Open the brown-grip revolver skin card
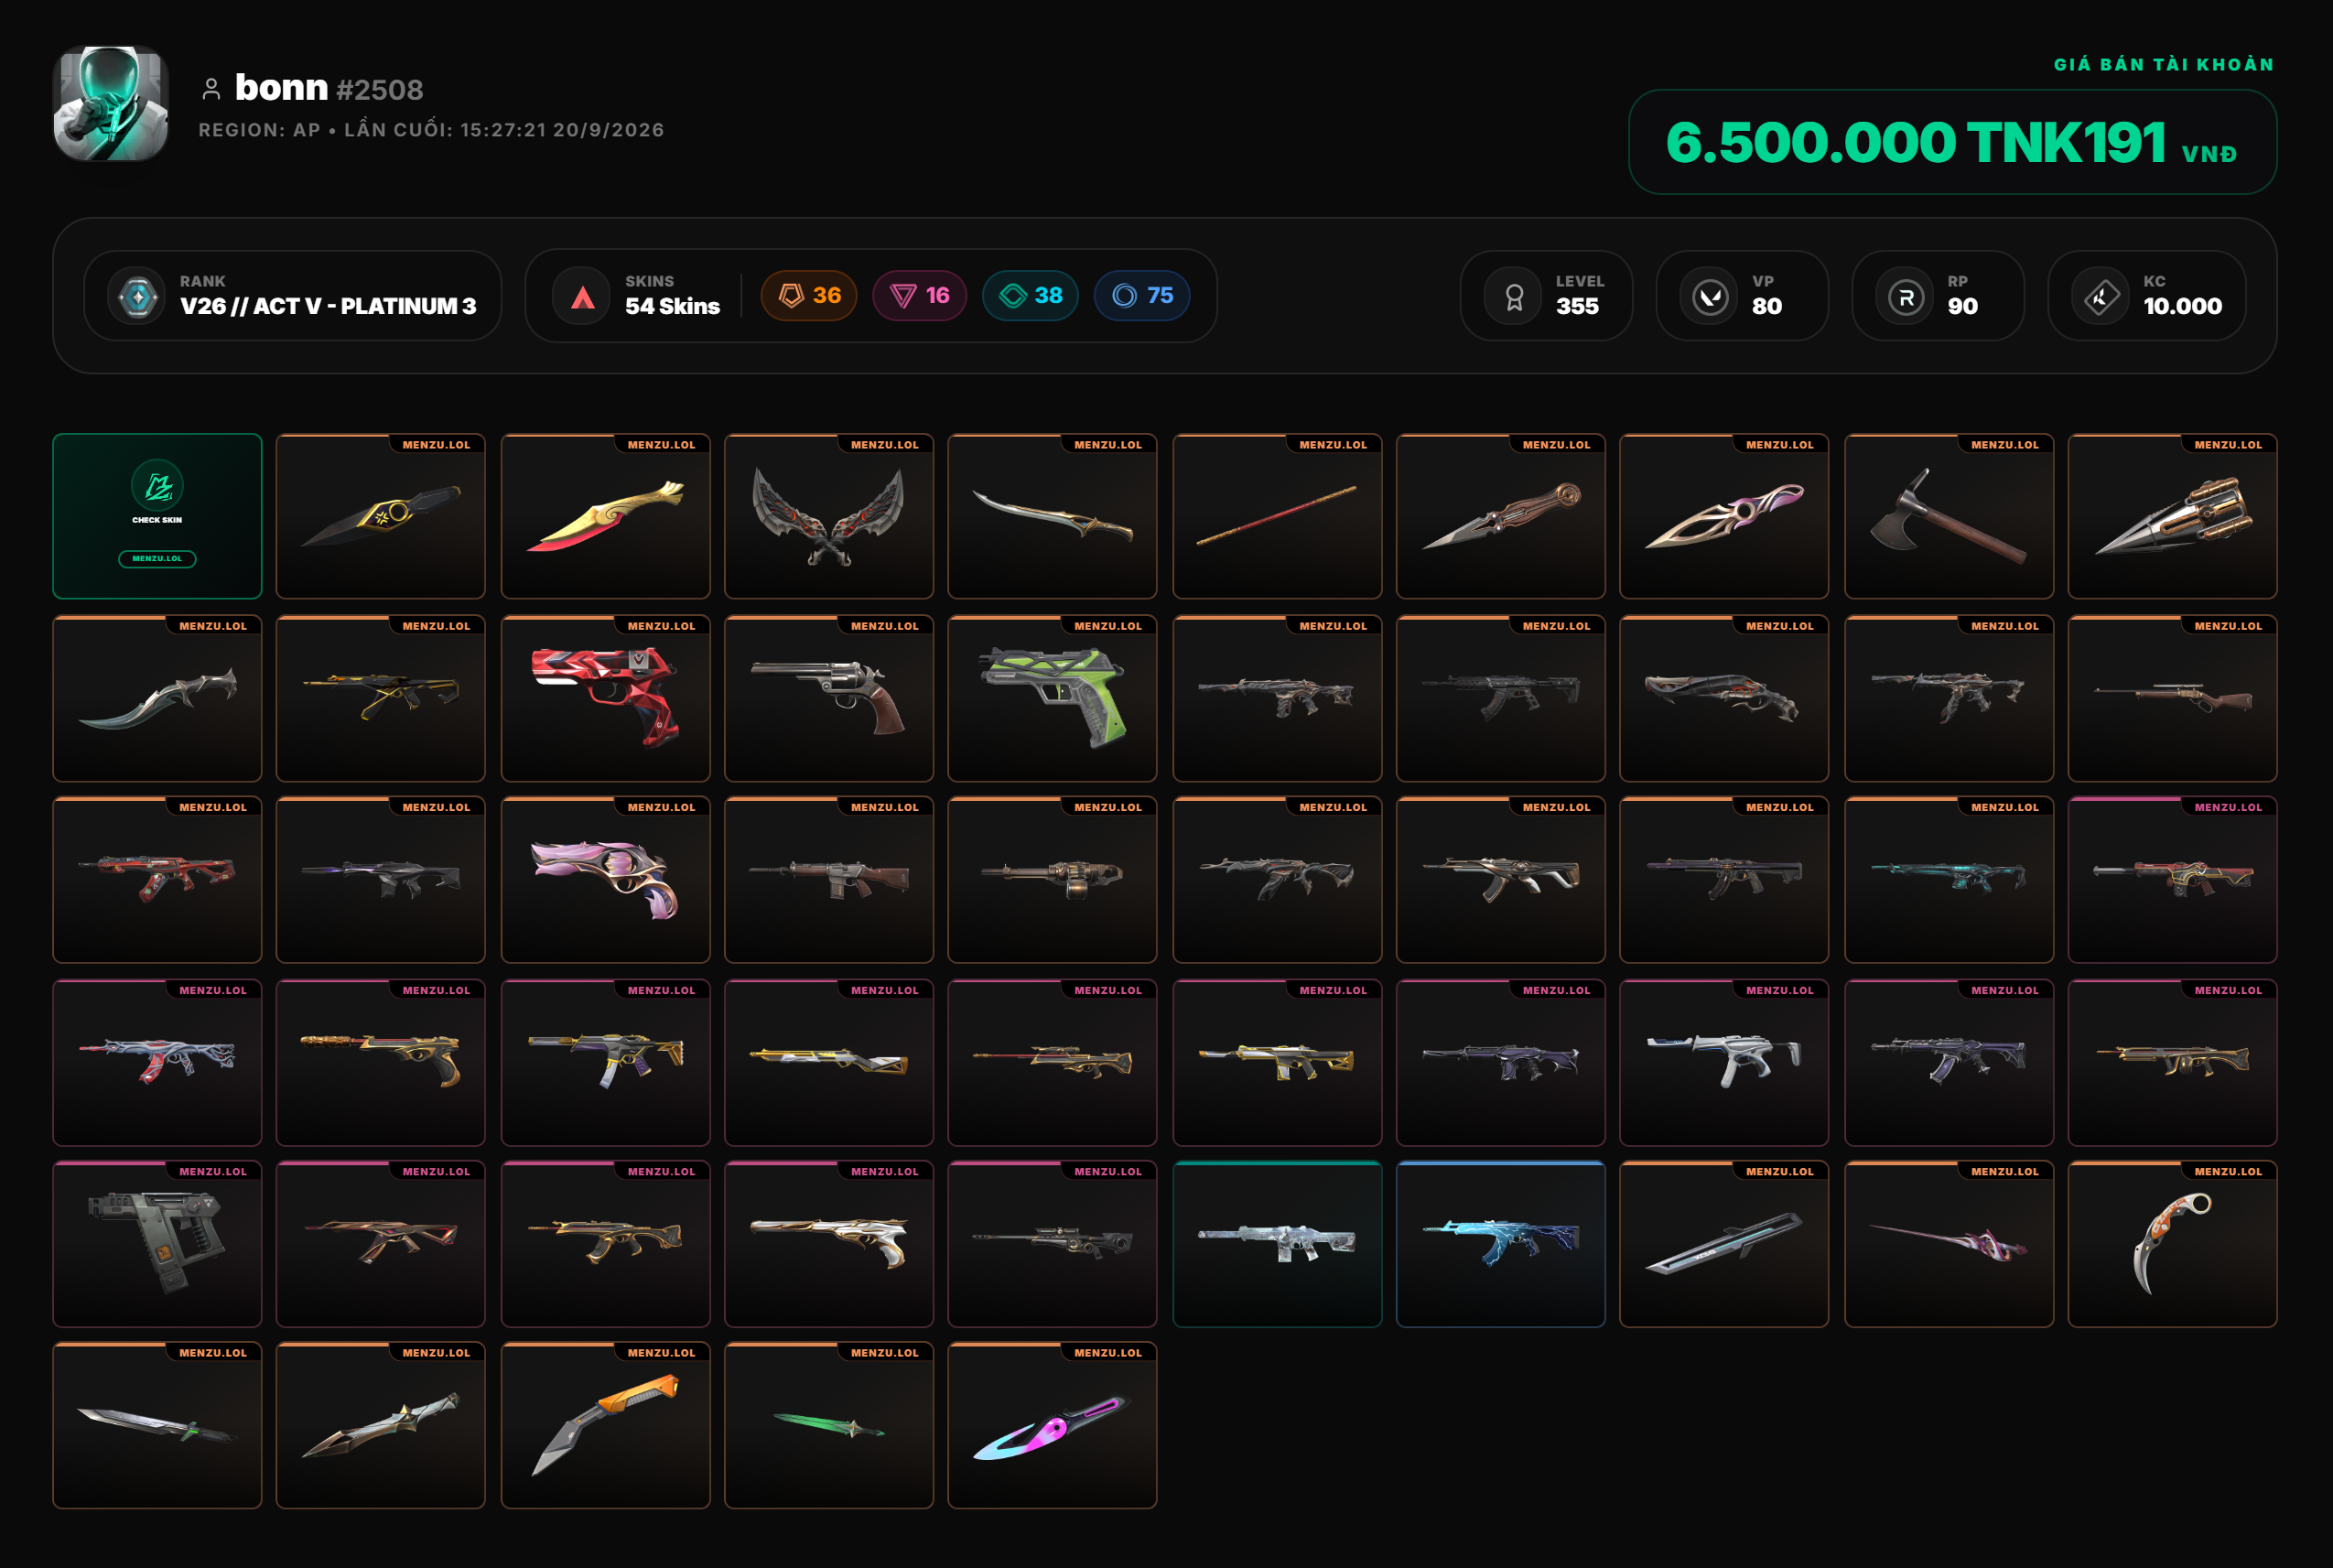This screenshot has width=2333, height=1568. pos(828,698)
